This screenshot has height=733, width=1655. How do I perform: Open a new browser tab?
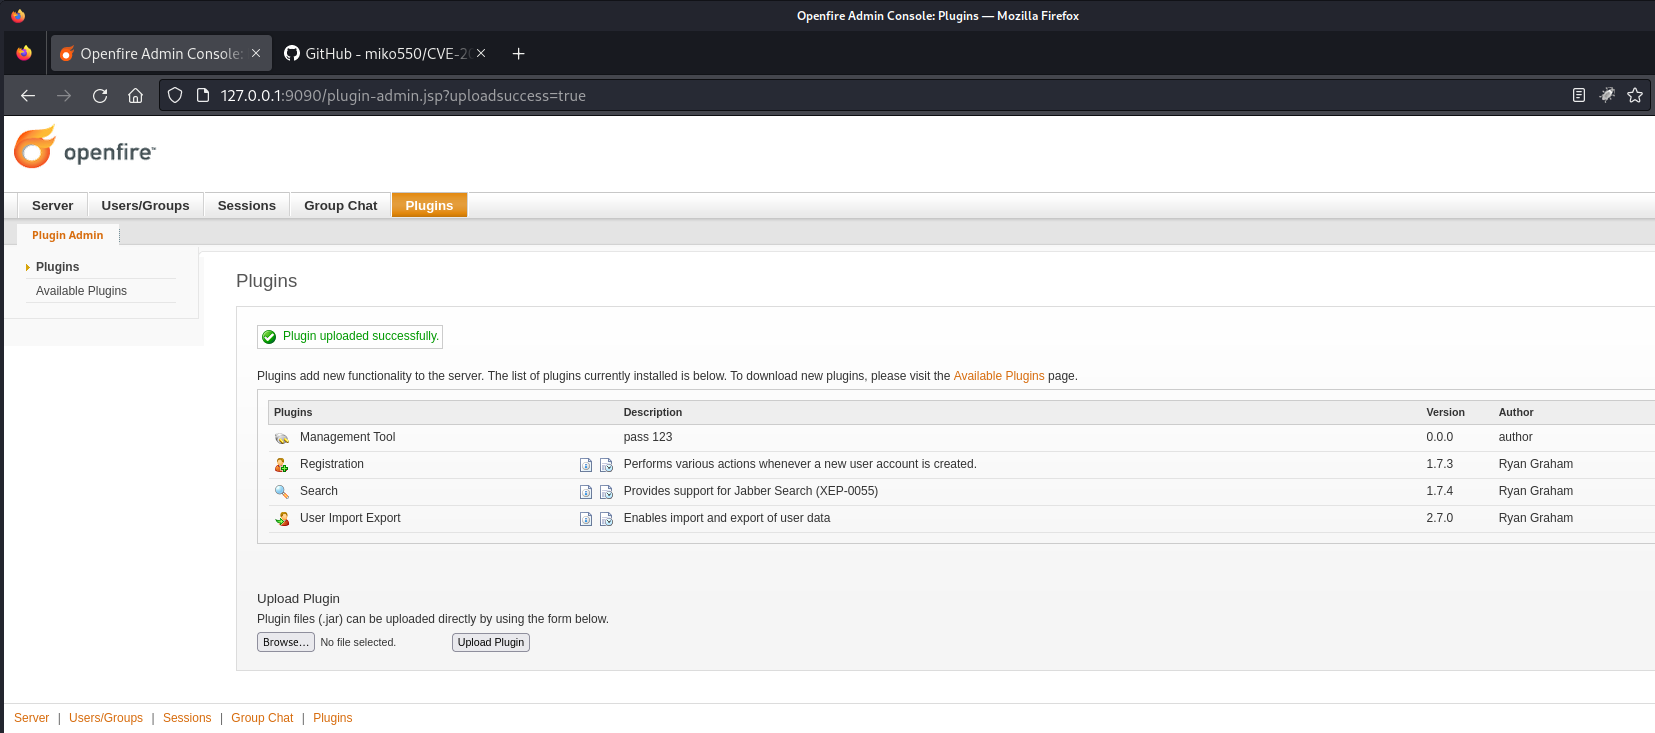point(518,54)
